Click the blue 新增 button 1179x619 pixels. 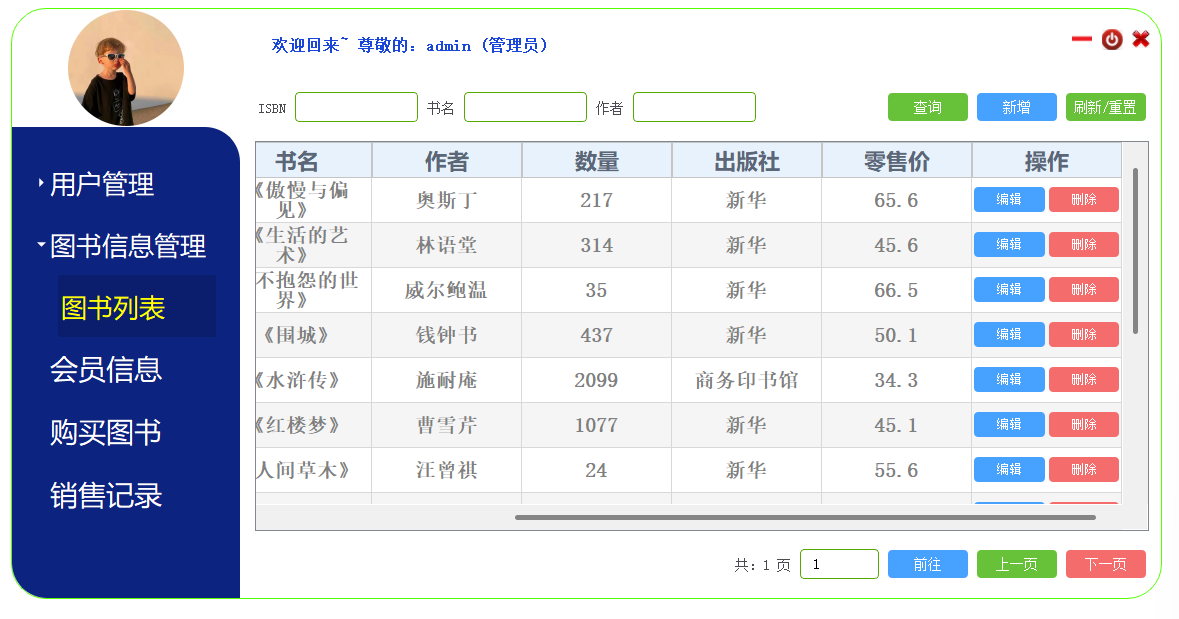tap(1017, 107)
